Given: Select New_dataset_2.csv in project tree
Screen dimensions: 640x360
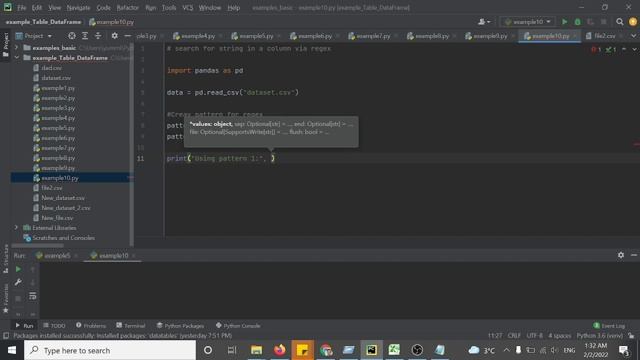Looking at the screenshot, I should click(x=66, y=208).
